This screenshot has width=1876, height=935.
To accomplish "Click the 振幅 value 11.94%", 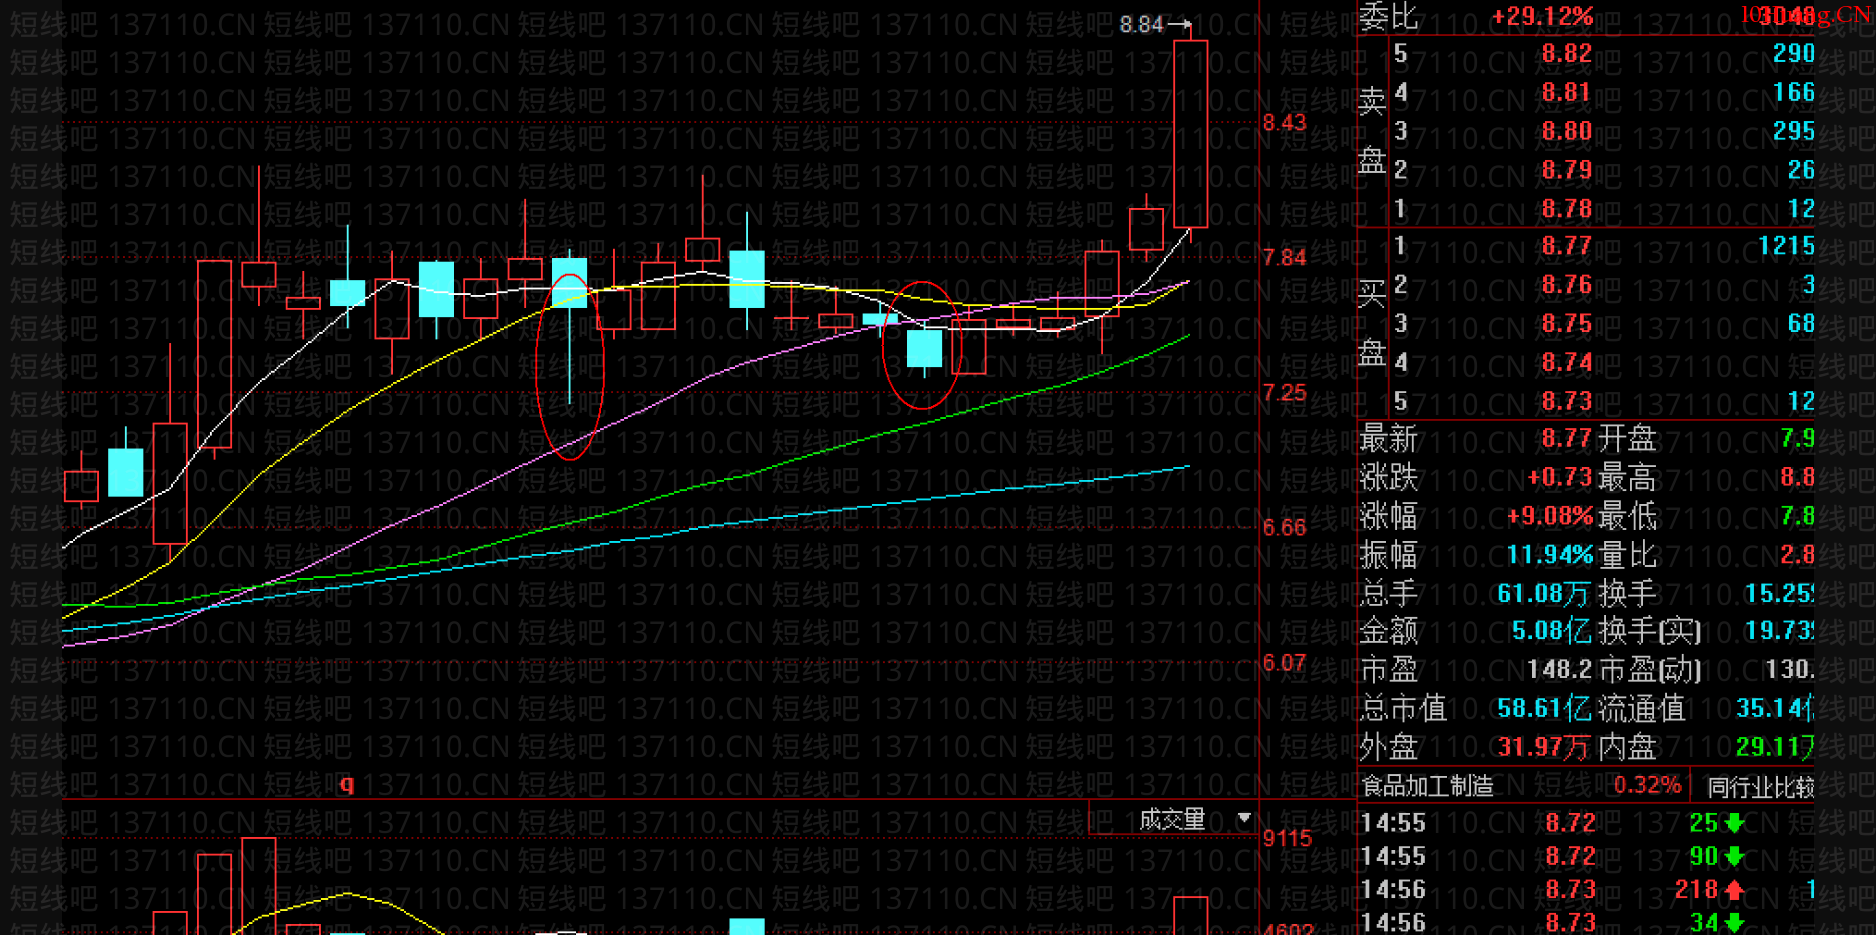I will point(1549,555).
